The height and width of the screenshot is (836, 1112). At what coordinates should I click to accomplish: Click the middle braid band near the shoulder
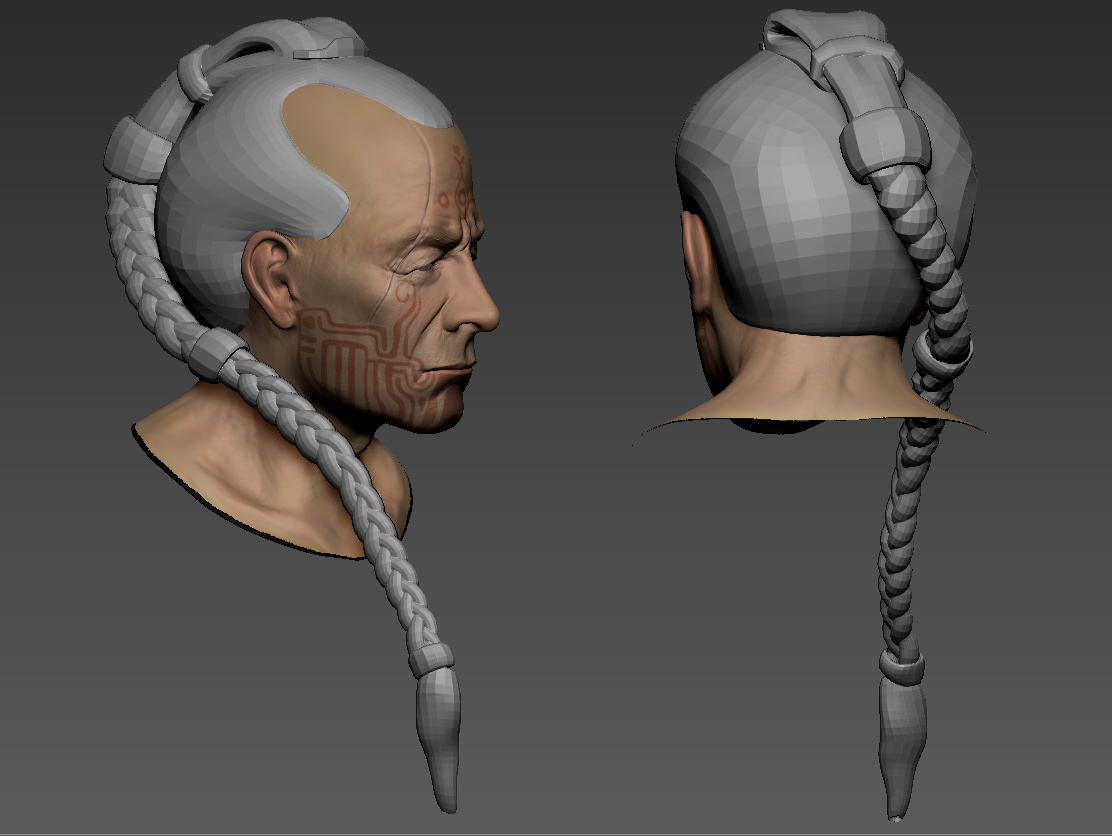[215, 352]
